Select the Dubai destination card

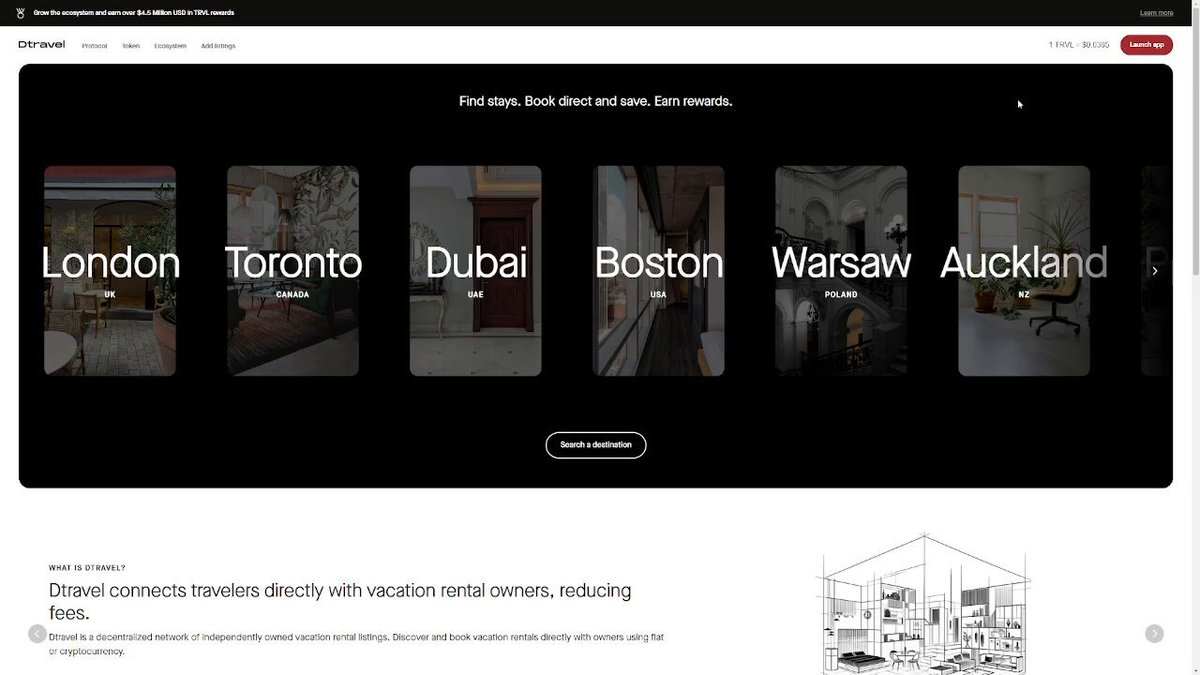coord(476,271)
